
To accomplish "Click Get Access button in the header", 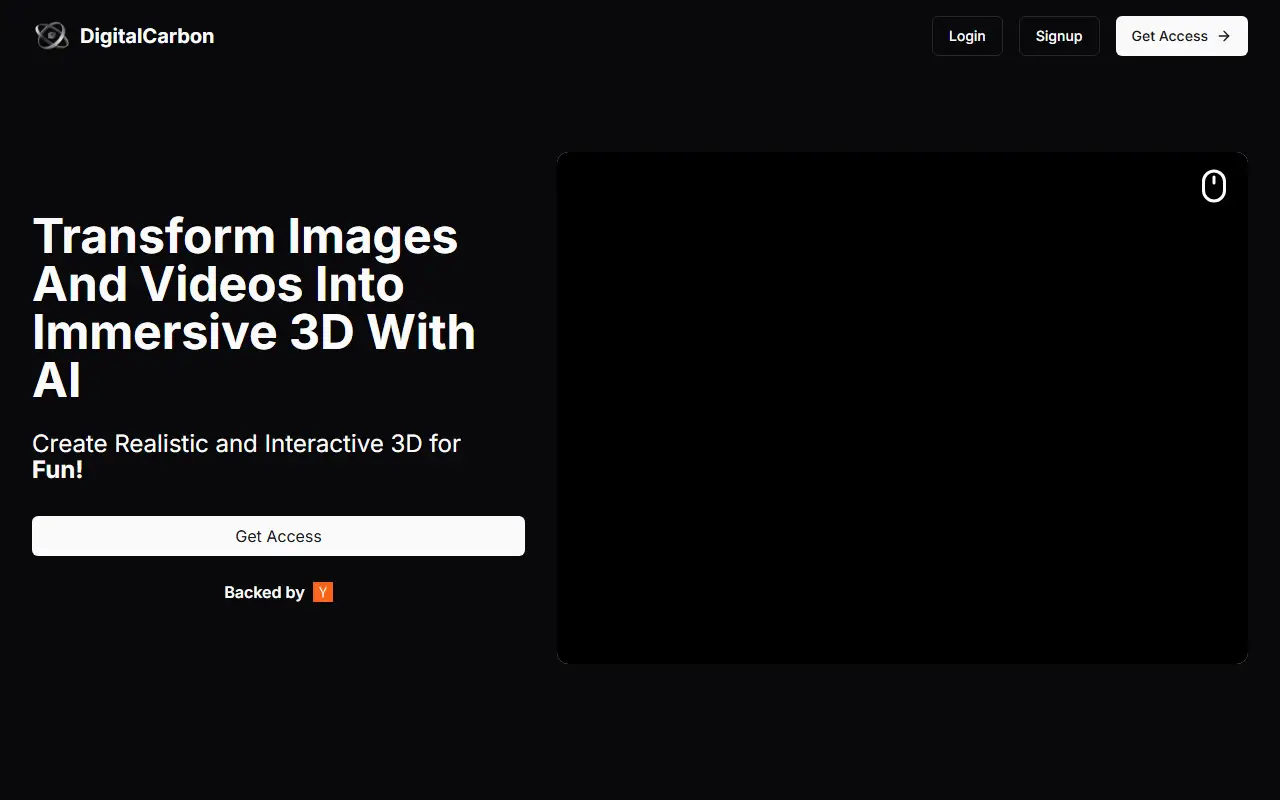I will [x=1182, y=36].
